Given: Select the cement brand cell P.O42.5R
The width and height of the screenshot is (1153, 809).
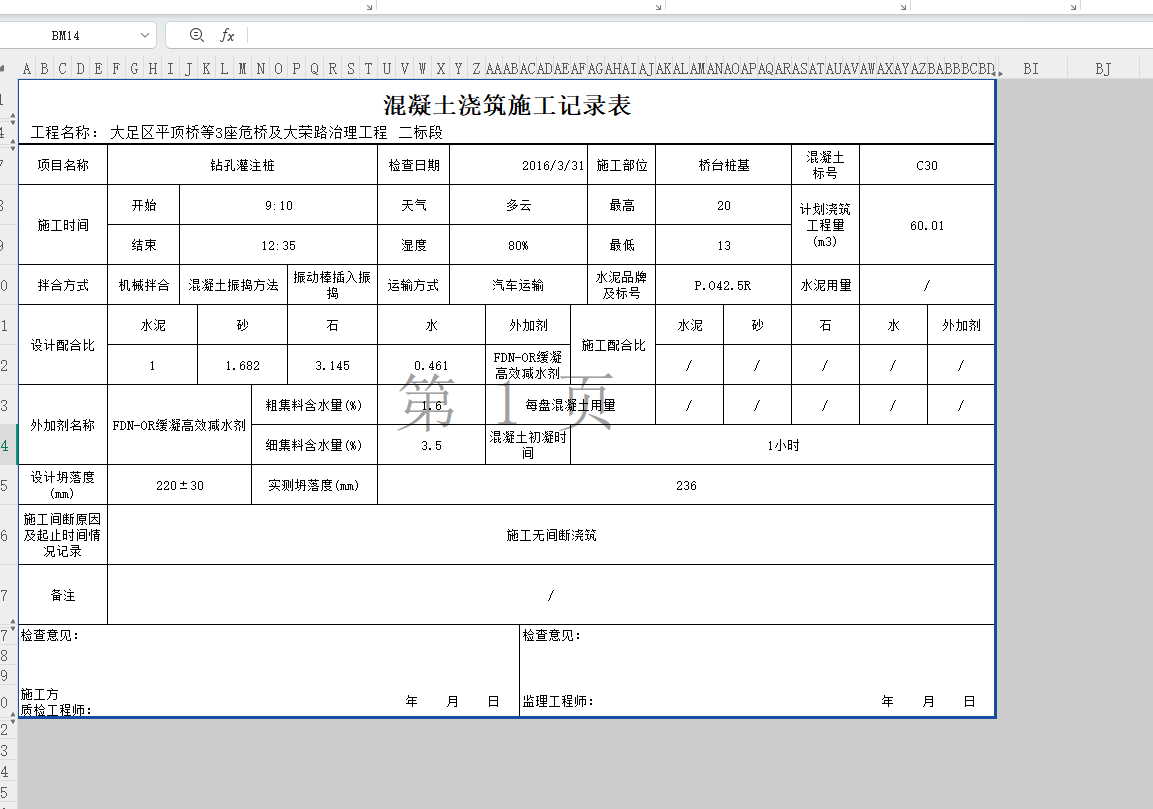Looking at the screenshot, I should 723,286.
